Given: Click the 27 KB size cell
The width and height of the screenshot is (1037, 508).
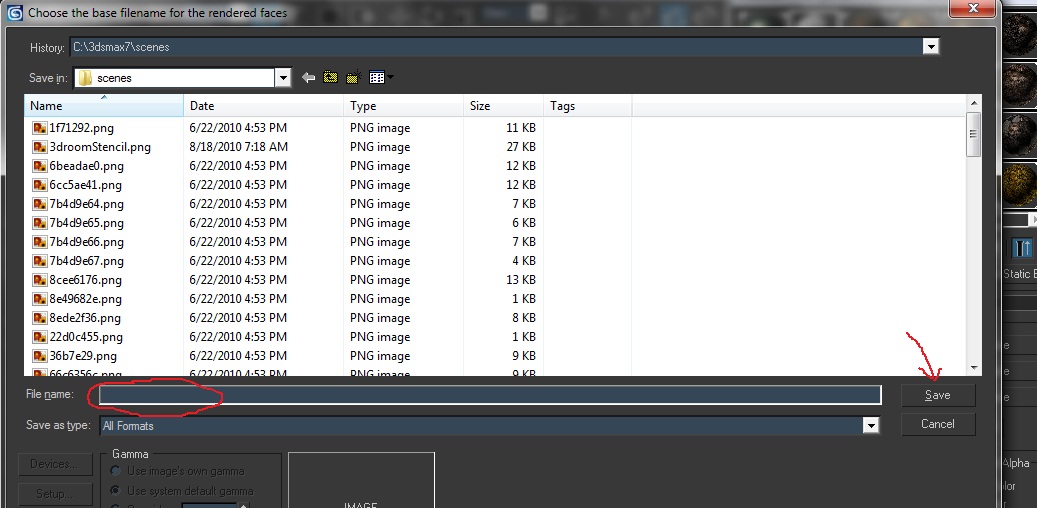Looking at the screenshot, I should tap(520, 147).
